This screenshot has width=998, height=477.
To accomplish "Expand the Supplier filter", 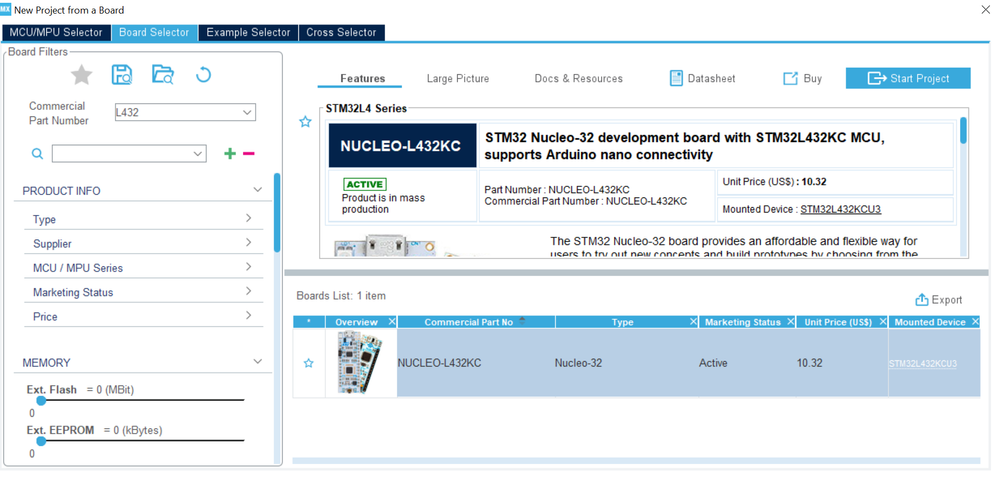I will click(x=248, y=243).
